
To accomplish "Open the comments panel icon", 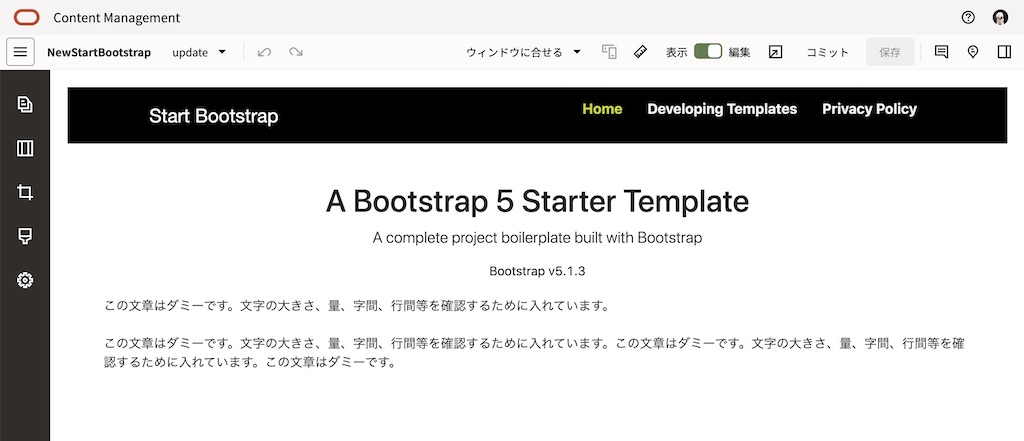I will click(x=941, y=52).
